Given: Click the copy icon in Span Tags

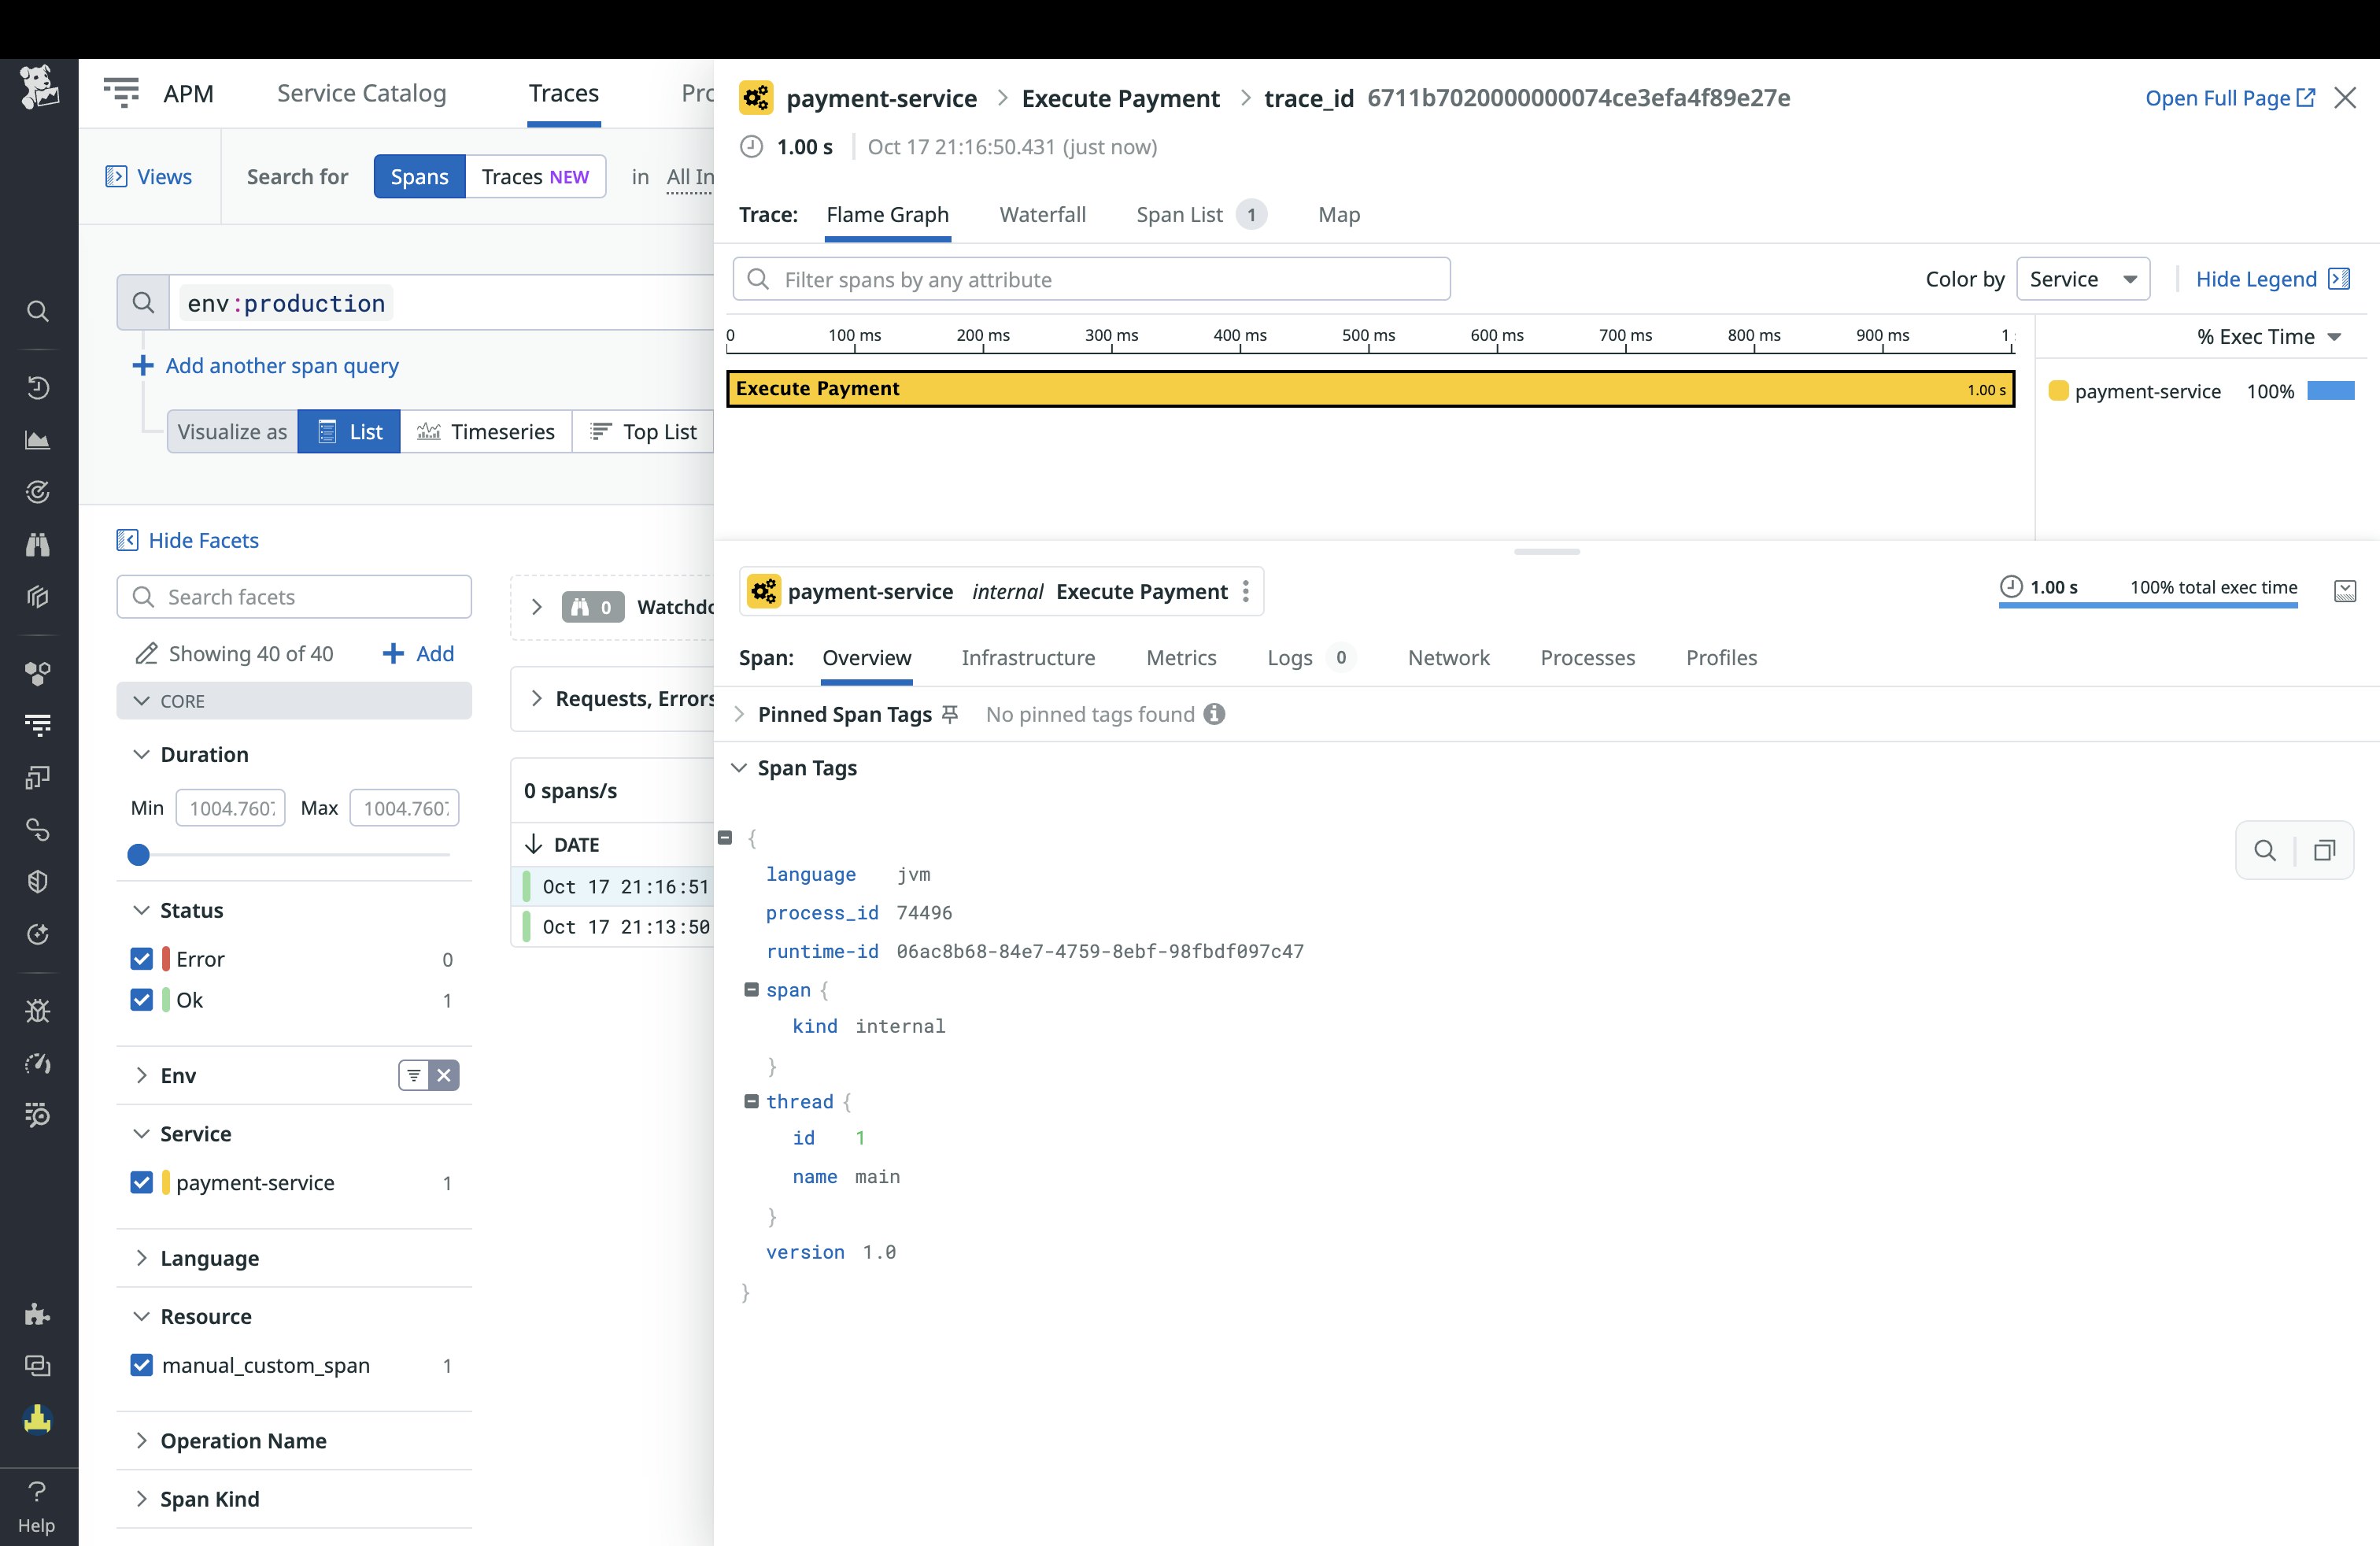Looking at the screenshot, I should click(2324, 850).
